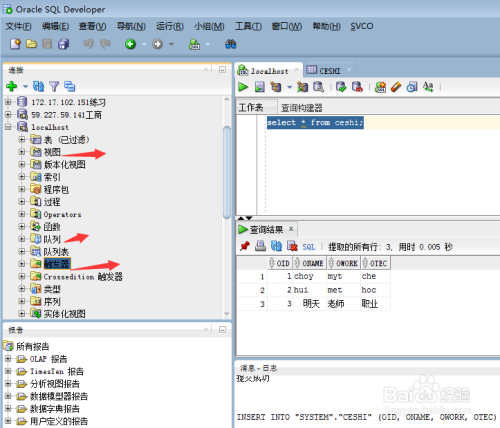Open dropdown arrow next to New Connection plus
500x428 pixels.
point(25,87)
